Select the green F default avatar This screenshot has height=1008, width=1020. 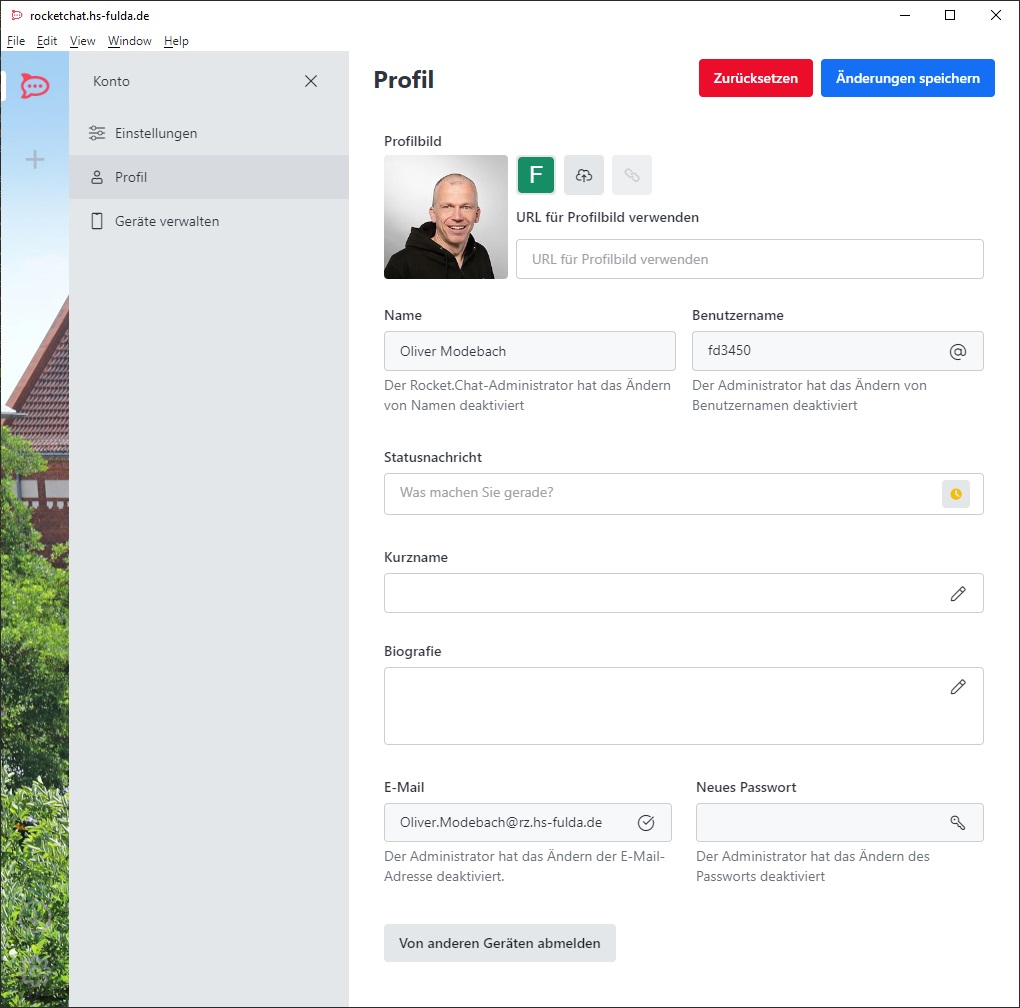536,175
